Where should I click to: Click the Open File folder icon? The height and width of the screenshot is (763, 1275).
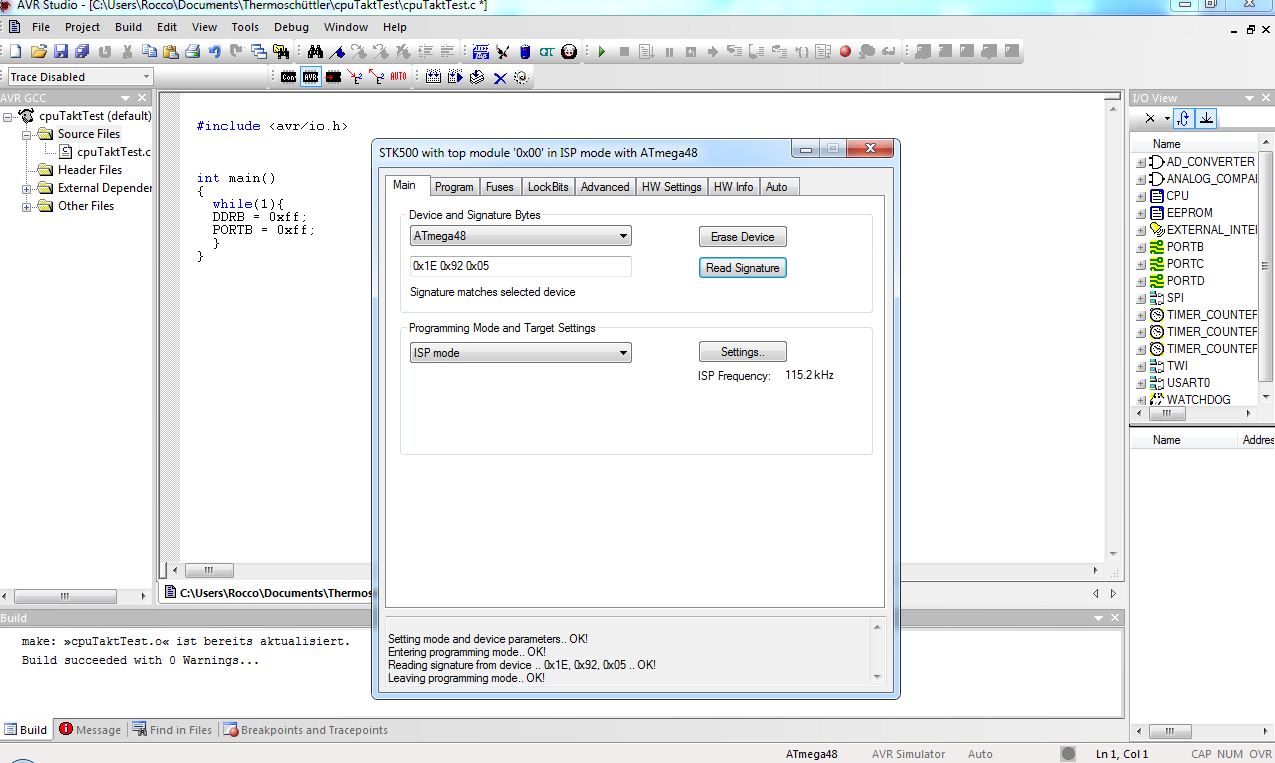(x=39, y=51)
